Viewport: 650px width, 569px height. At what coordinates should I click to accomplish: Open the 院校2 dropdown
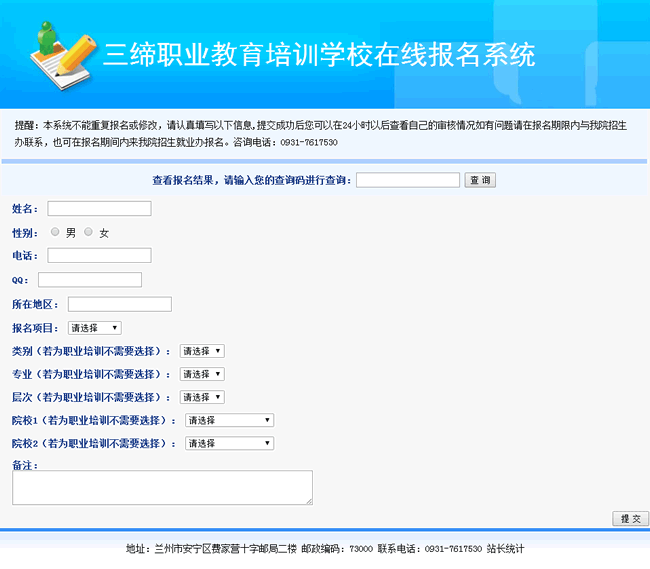tap(229, 443)
